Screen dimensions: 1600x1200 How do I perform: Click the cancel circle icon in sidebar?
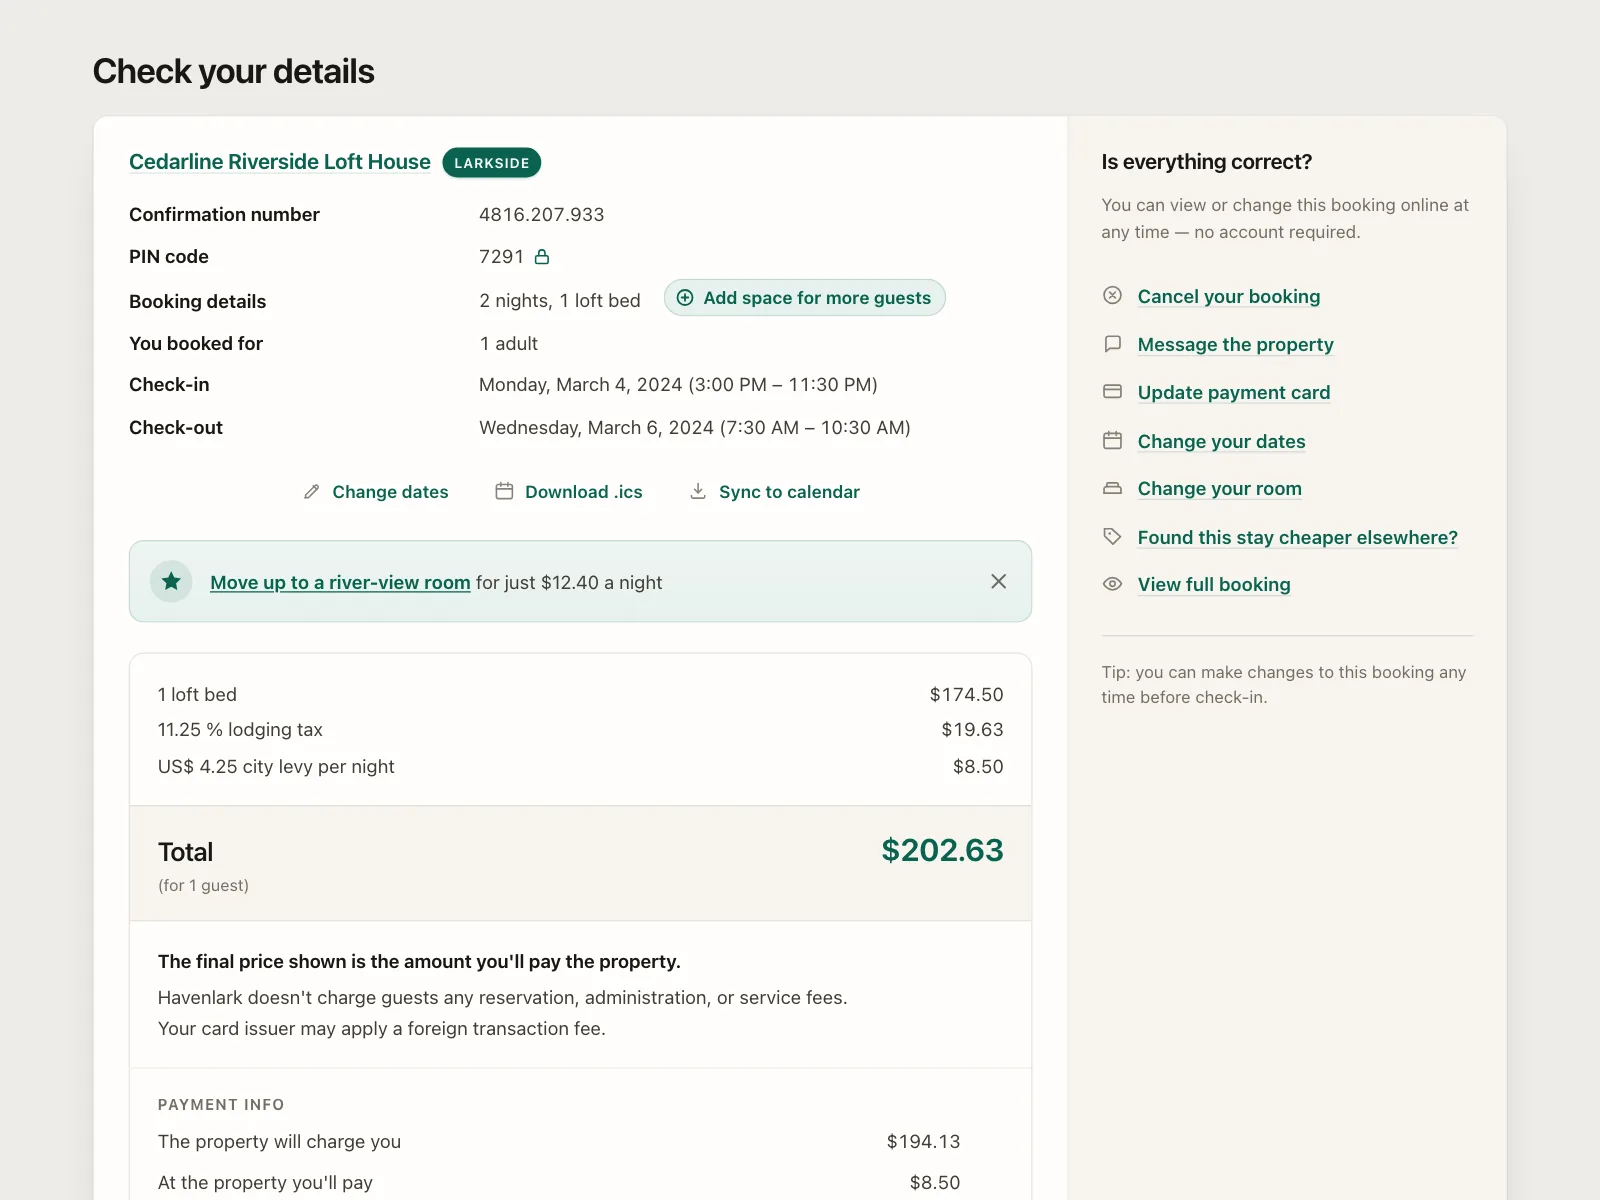pyautogui.click(x=1112, y=295)
